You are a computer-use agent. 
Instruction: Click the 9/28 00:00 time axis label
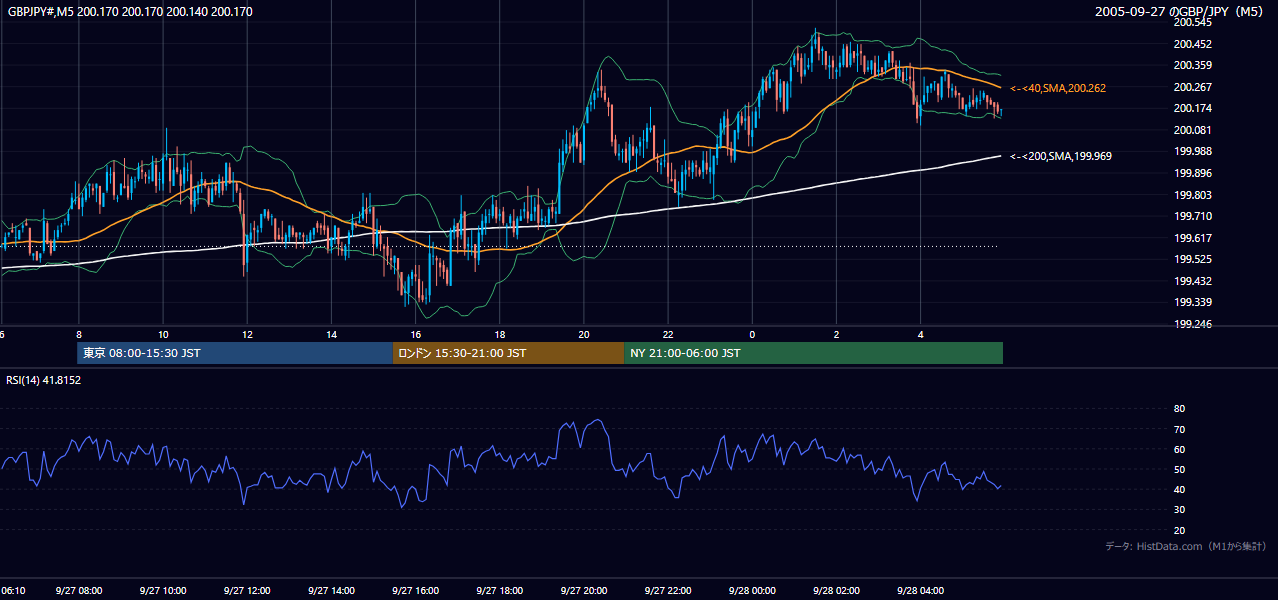point(752,591)
